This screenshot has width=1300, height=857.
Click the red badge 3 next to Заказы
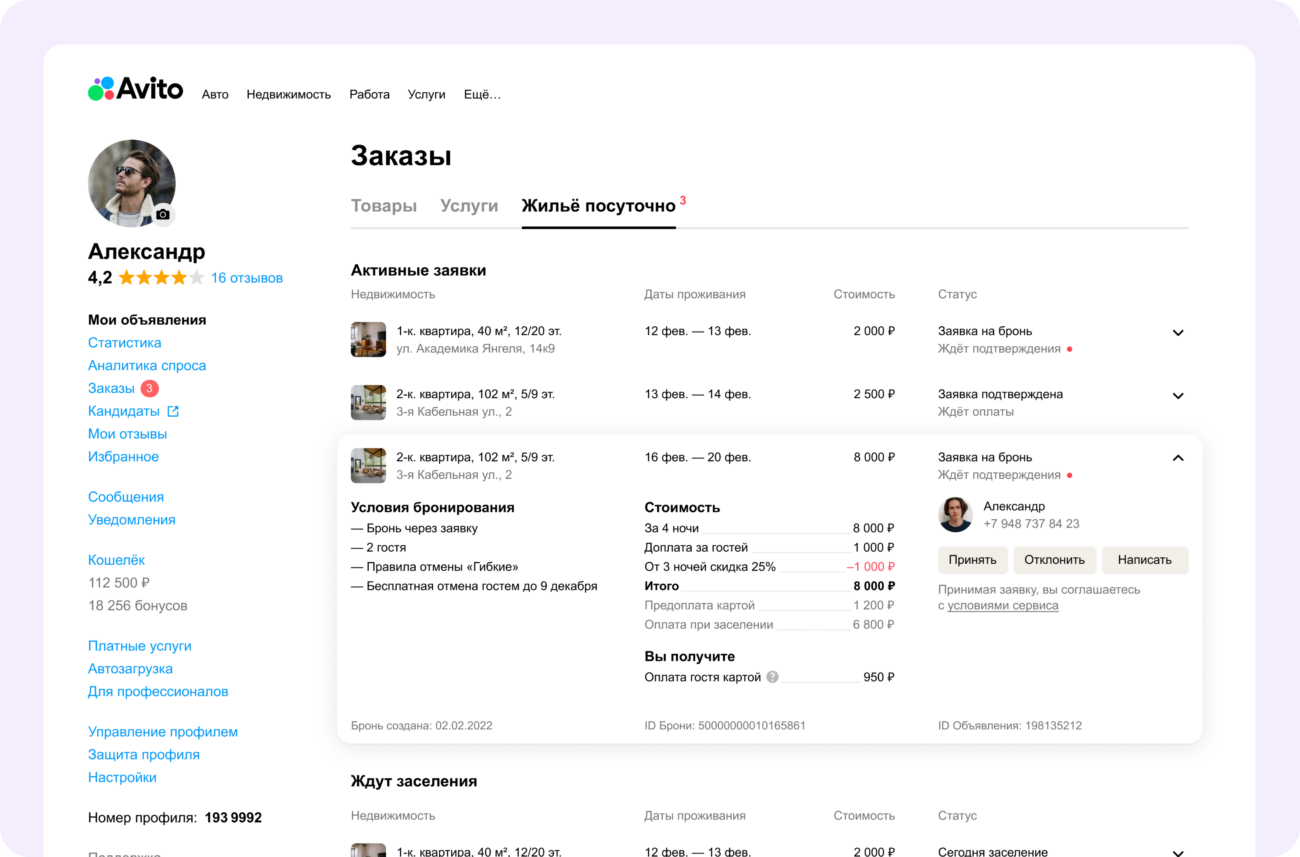[x=149, y=388]
